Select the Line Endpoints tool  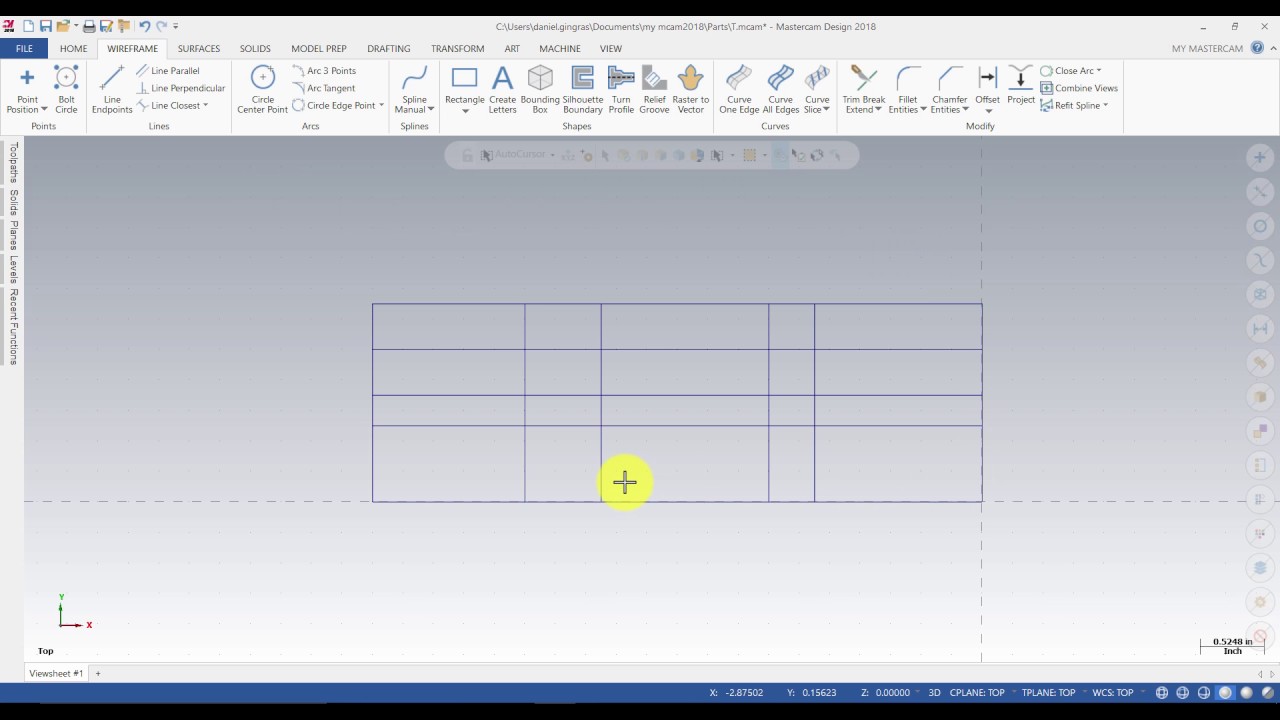tap(112, 89)
